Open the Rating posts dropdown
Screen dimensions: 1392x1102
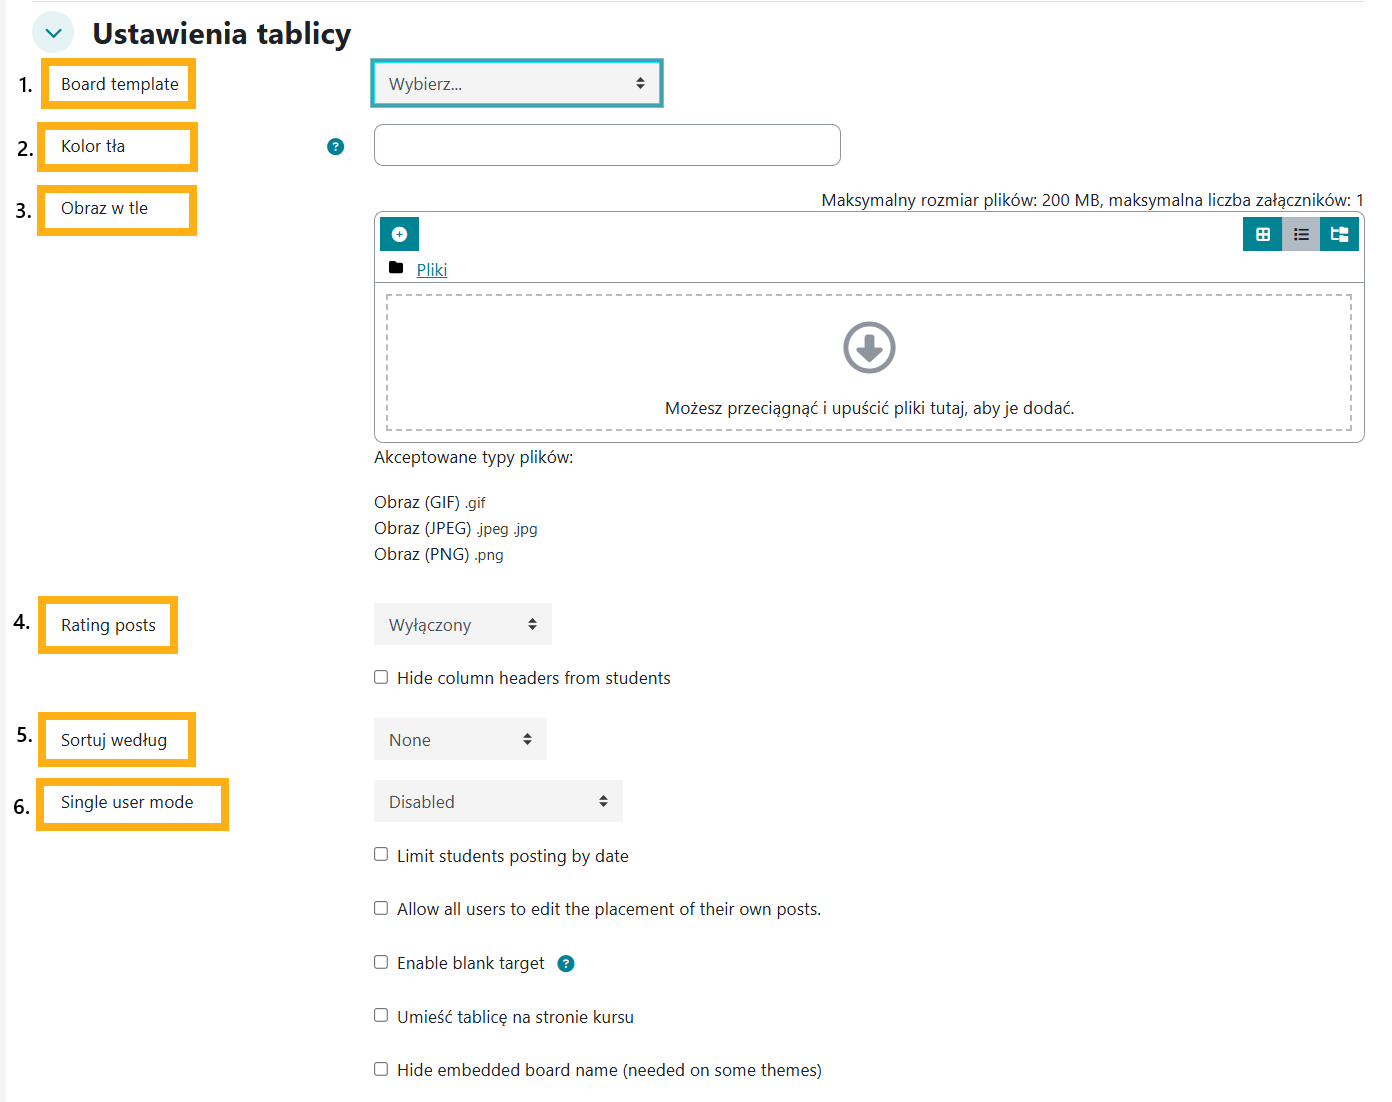(x=462, y=625)
